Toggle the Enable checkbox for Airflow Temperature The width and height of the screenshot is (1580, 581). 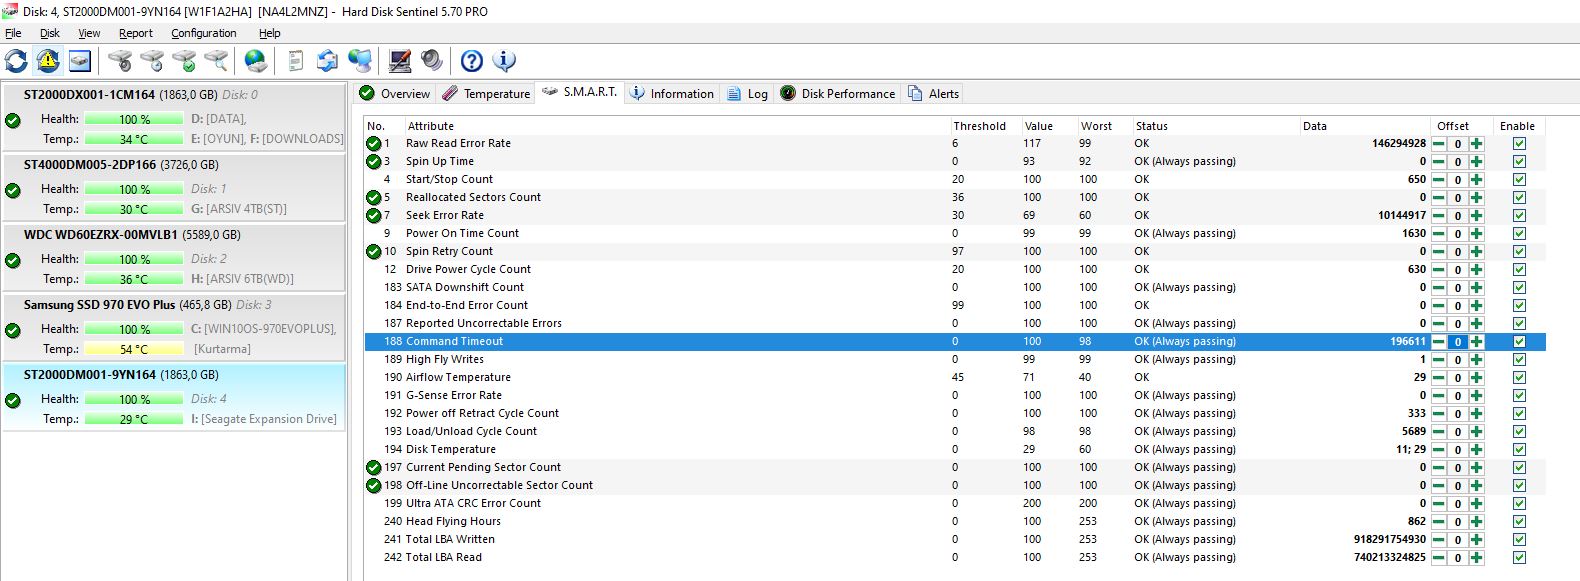pos(1519,378)
